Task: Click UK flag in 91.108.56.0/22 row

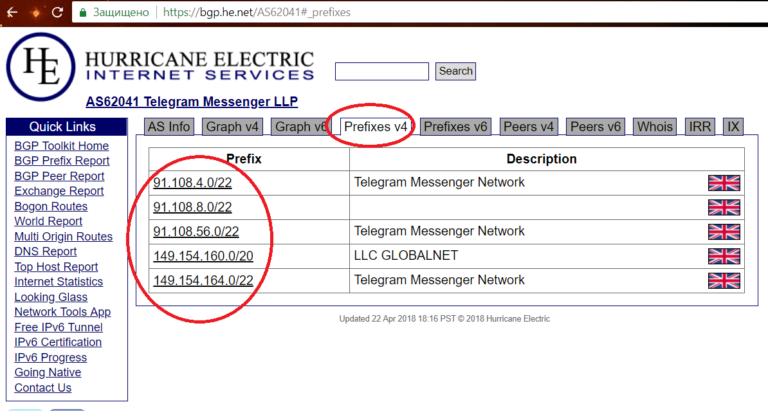Action: click(x=724, y=232)
